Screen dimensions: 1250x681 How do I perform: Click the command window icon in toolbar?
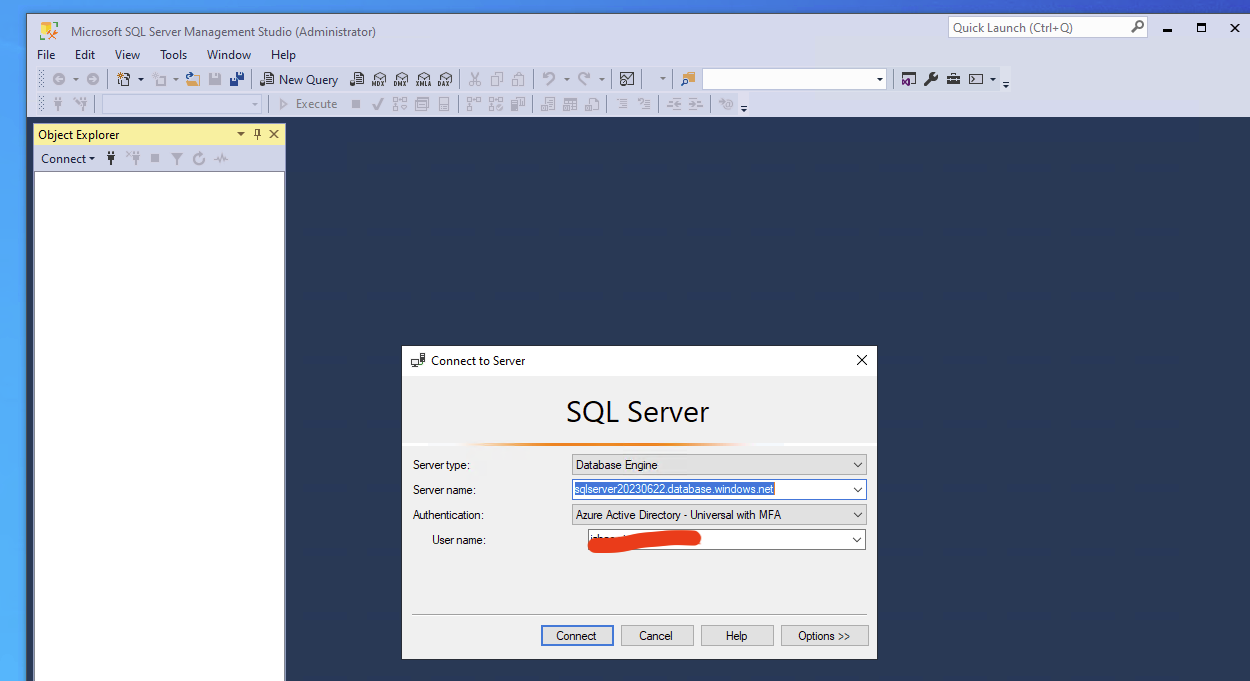(x=976, y=79)
